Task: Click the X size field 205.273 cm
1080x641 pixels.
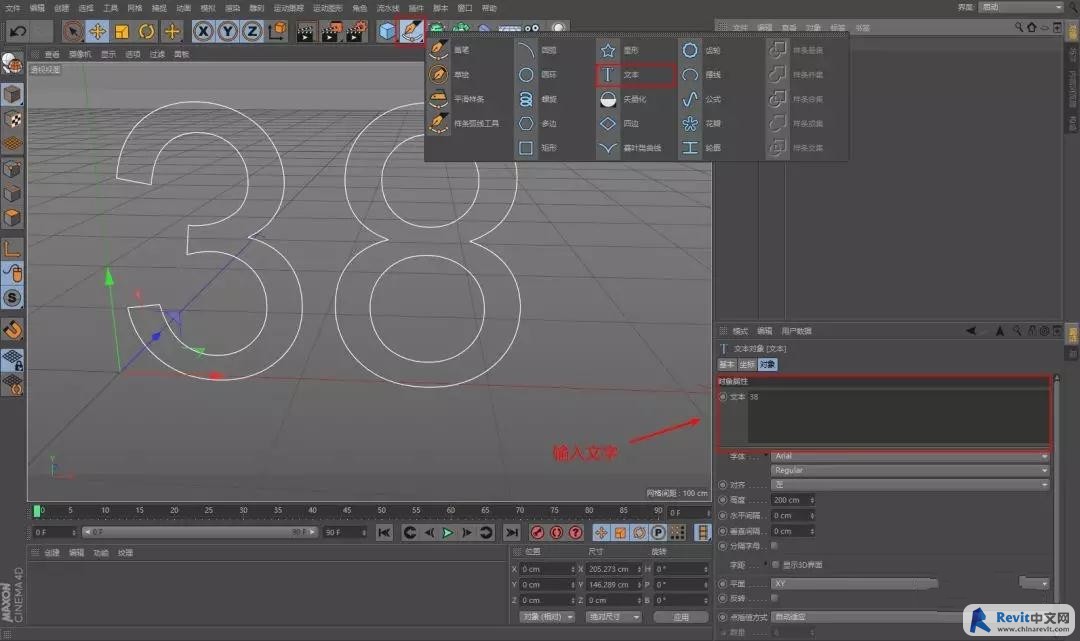Action: click(612, 569)
